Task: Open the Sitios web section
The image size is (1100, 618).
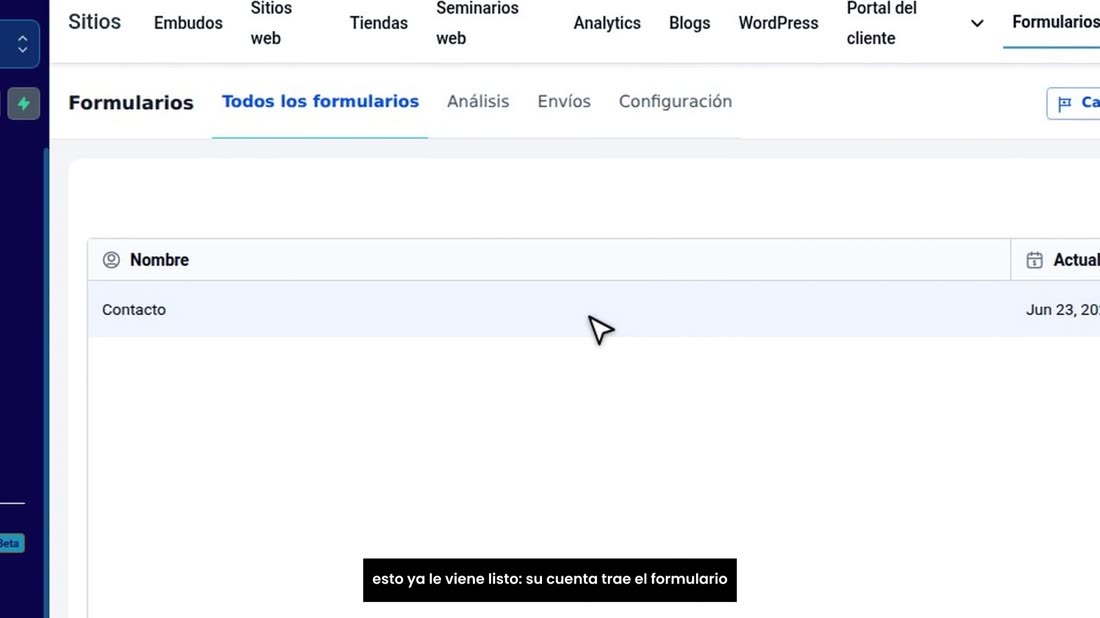Action: (x=271, y=23)
